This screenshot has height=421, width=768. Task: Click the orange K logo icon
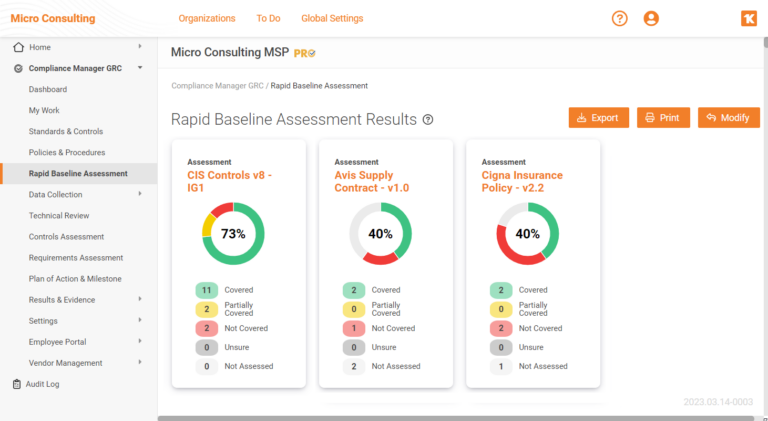tap(748, 18)
